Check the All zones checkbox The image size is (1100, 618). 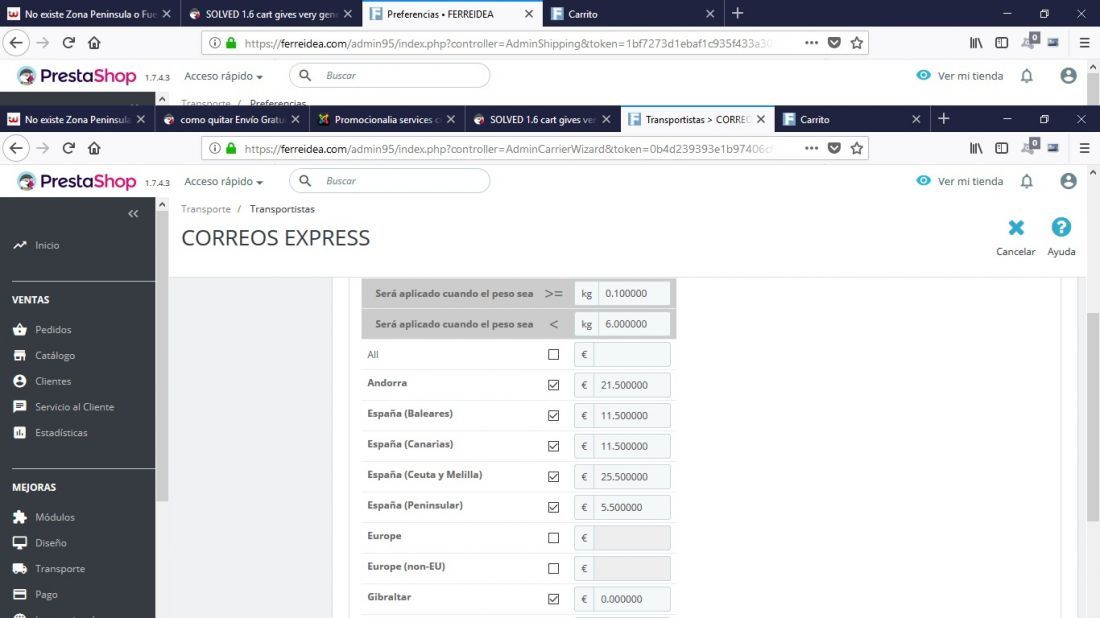point(554,354)
